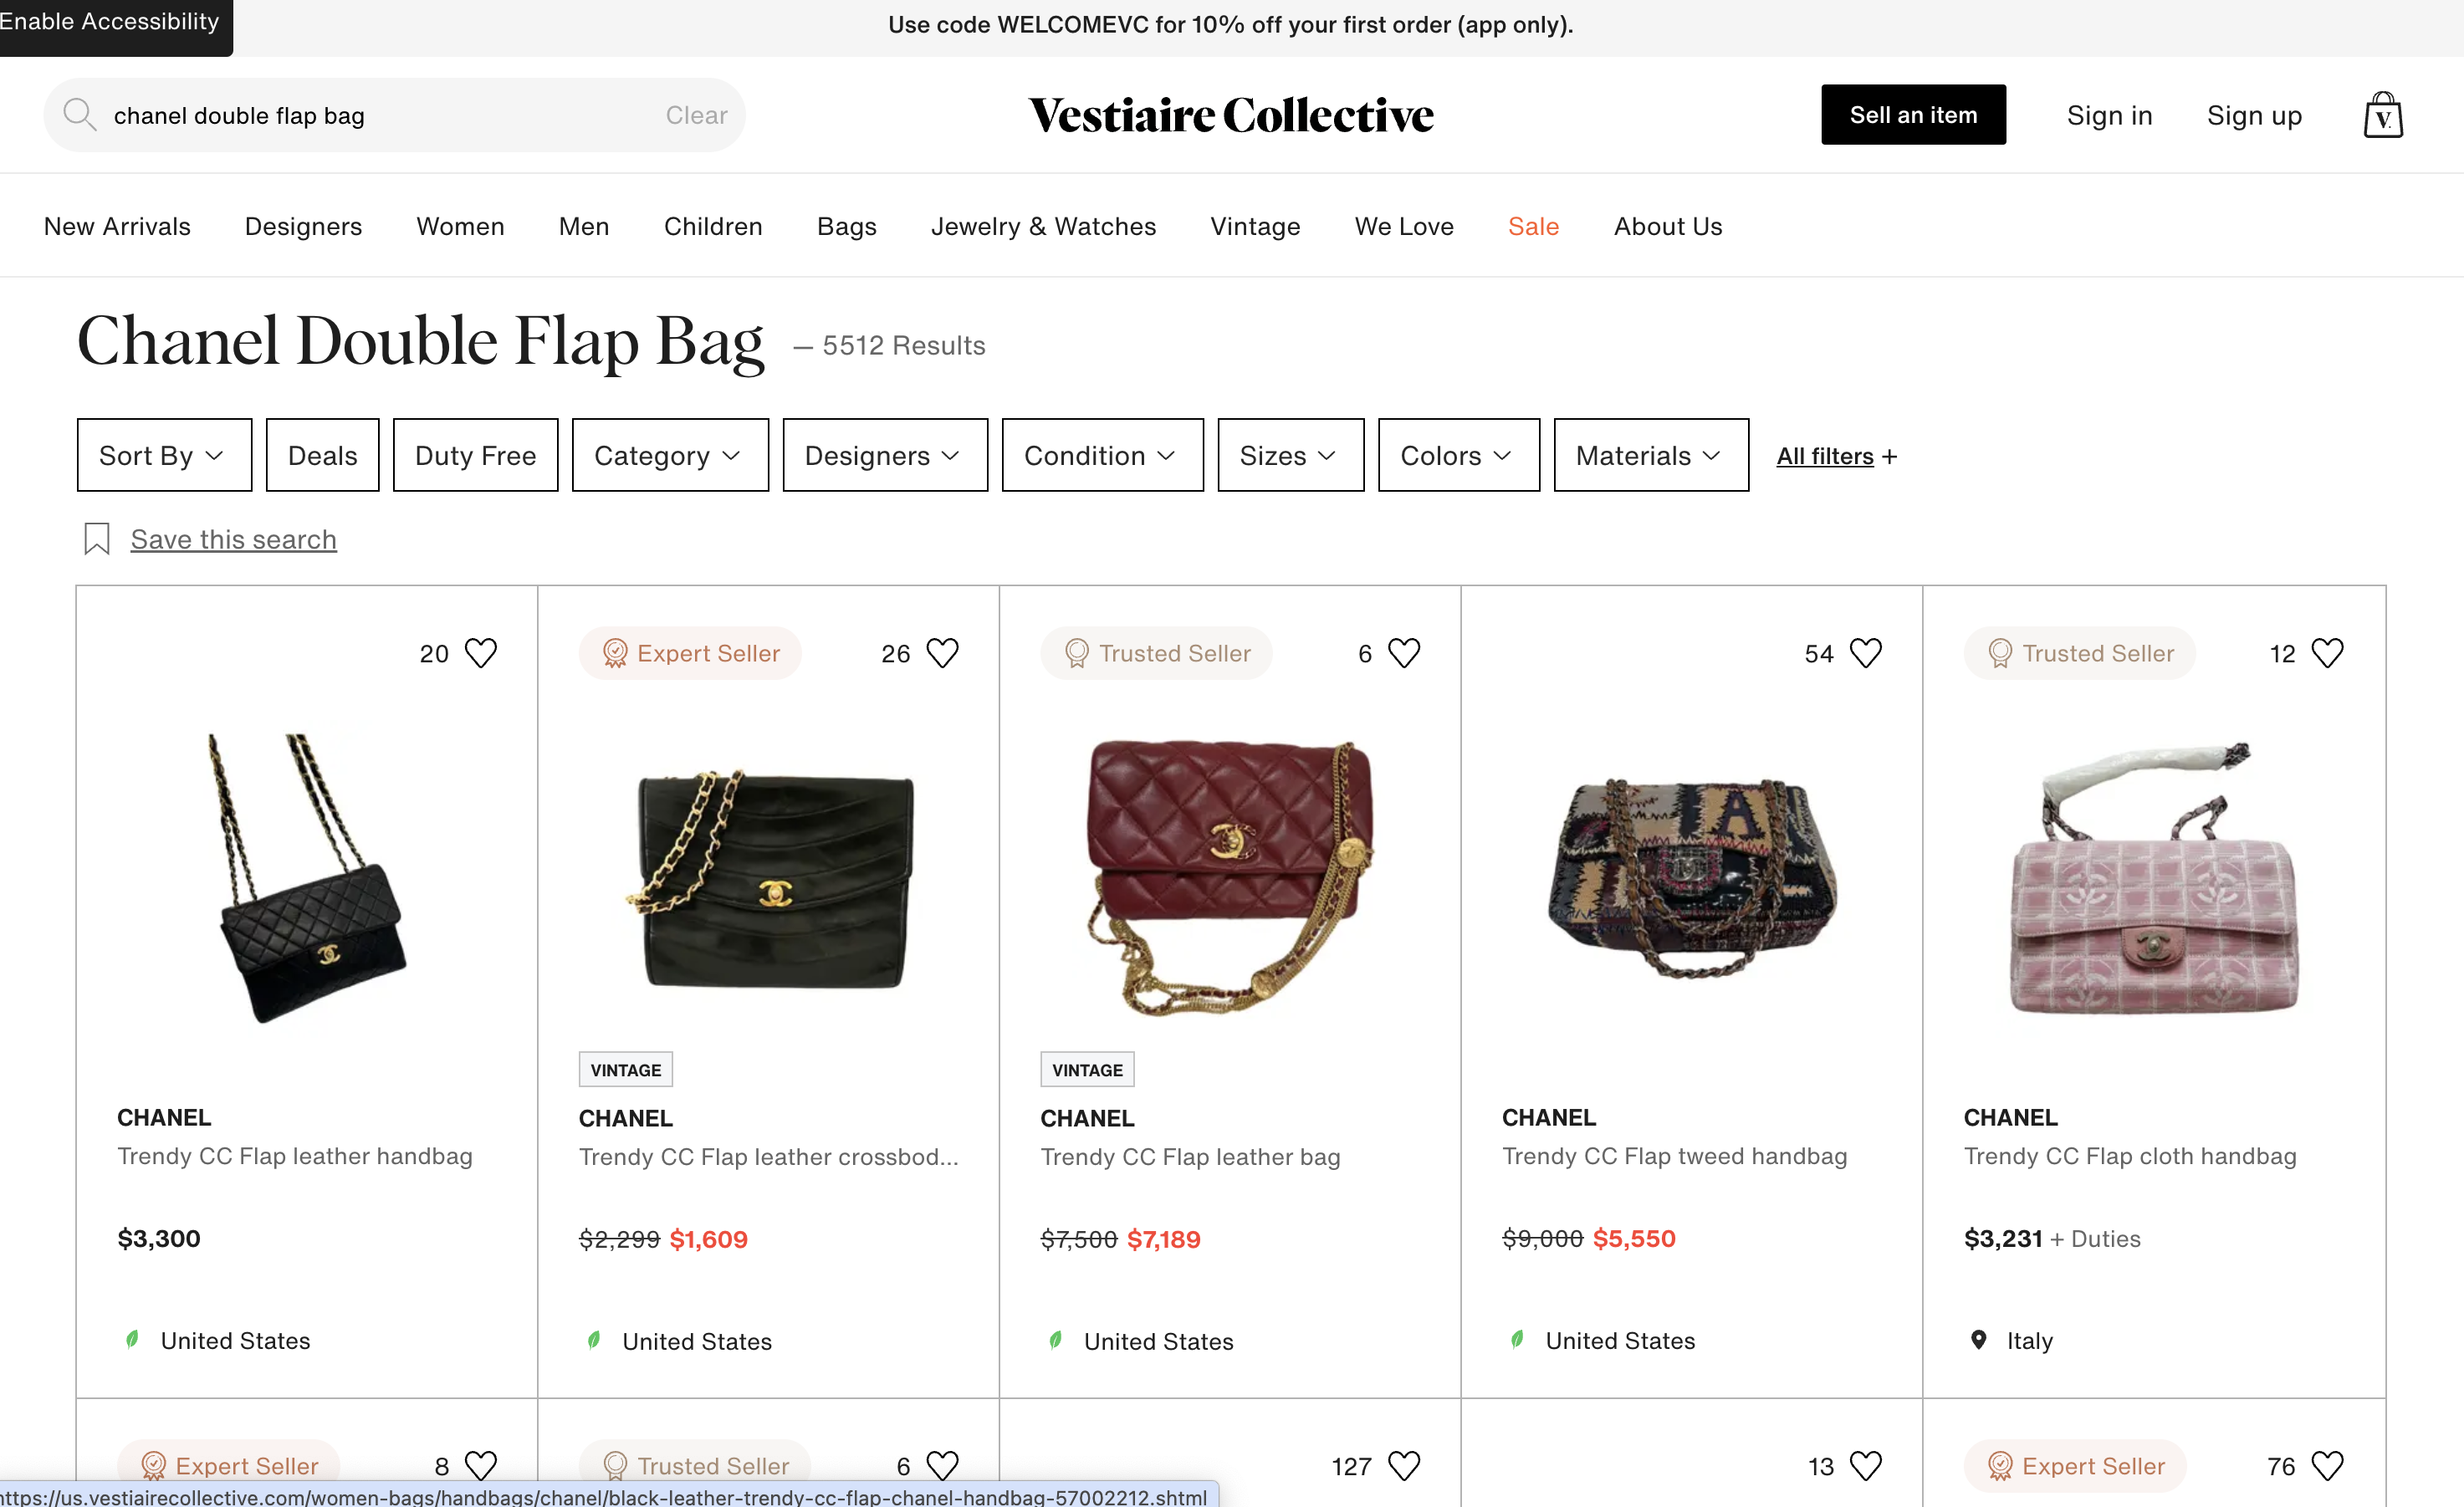Viewport: 2464px width, 1507px height.
Task: Like the tweed handbag with 54 likes
Action: (x=1866, y=653)
